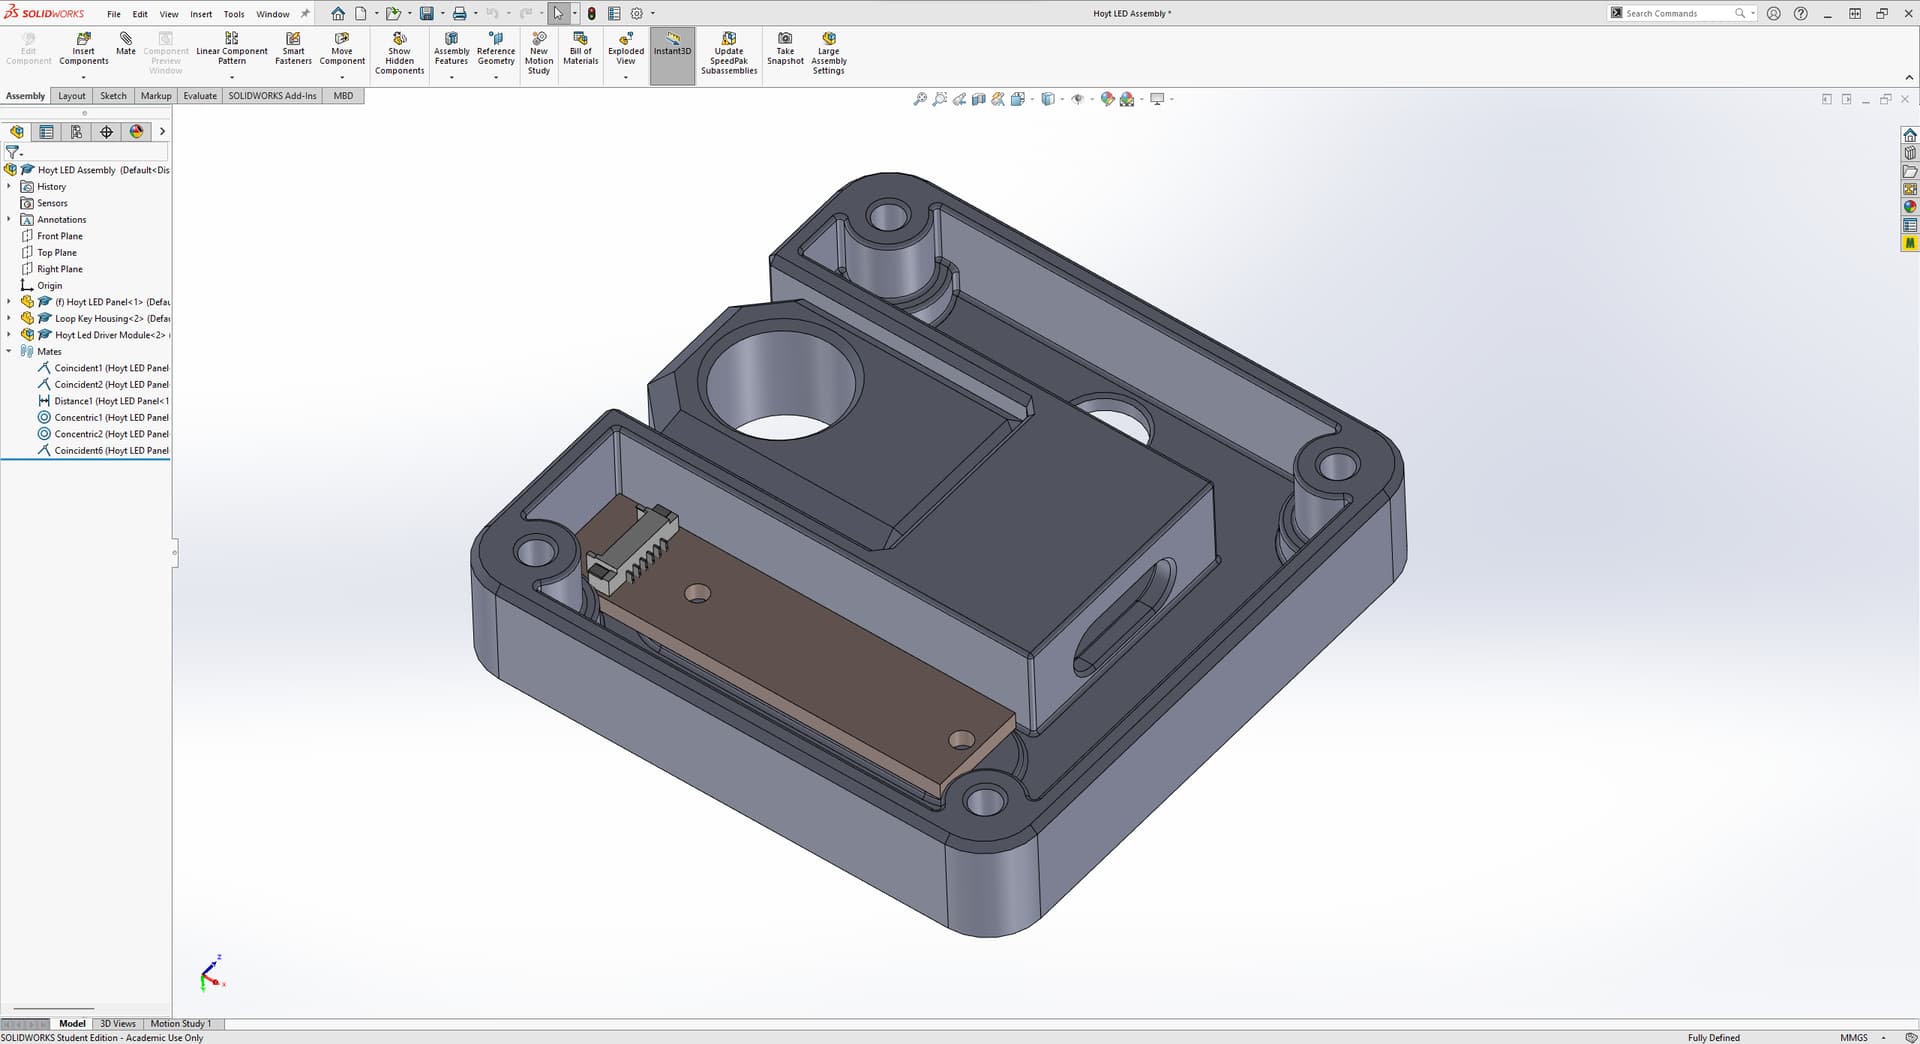Open the Exploded View dropdown arrow

click(626, 77)
